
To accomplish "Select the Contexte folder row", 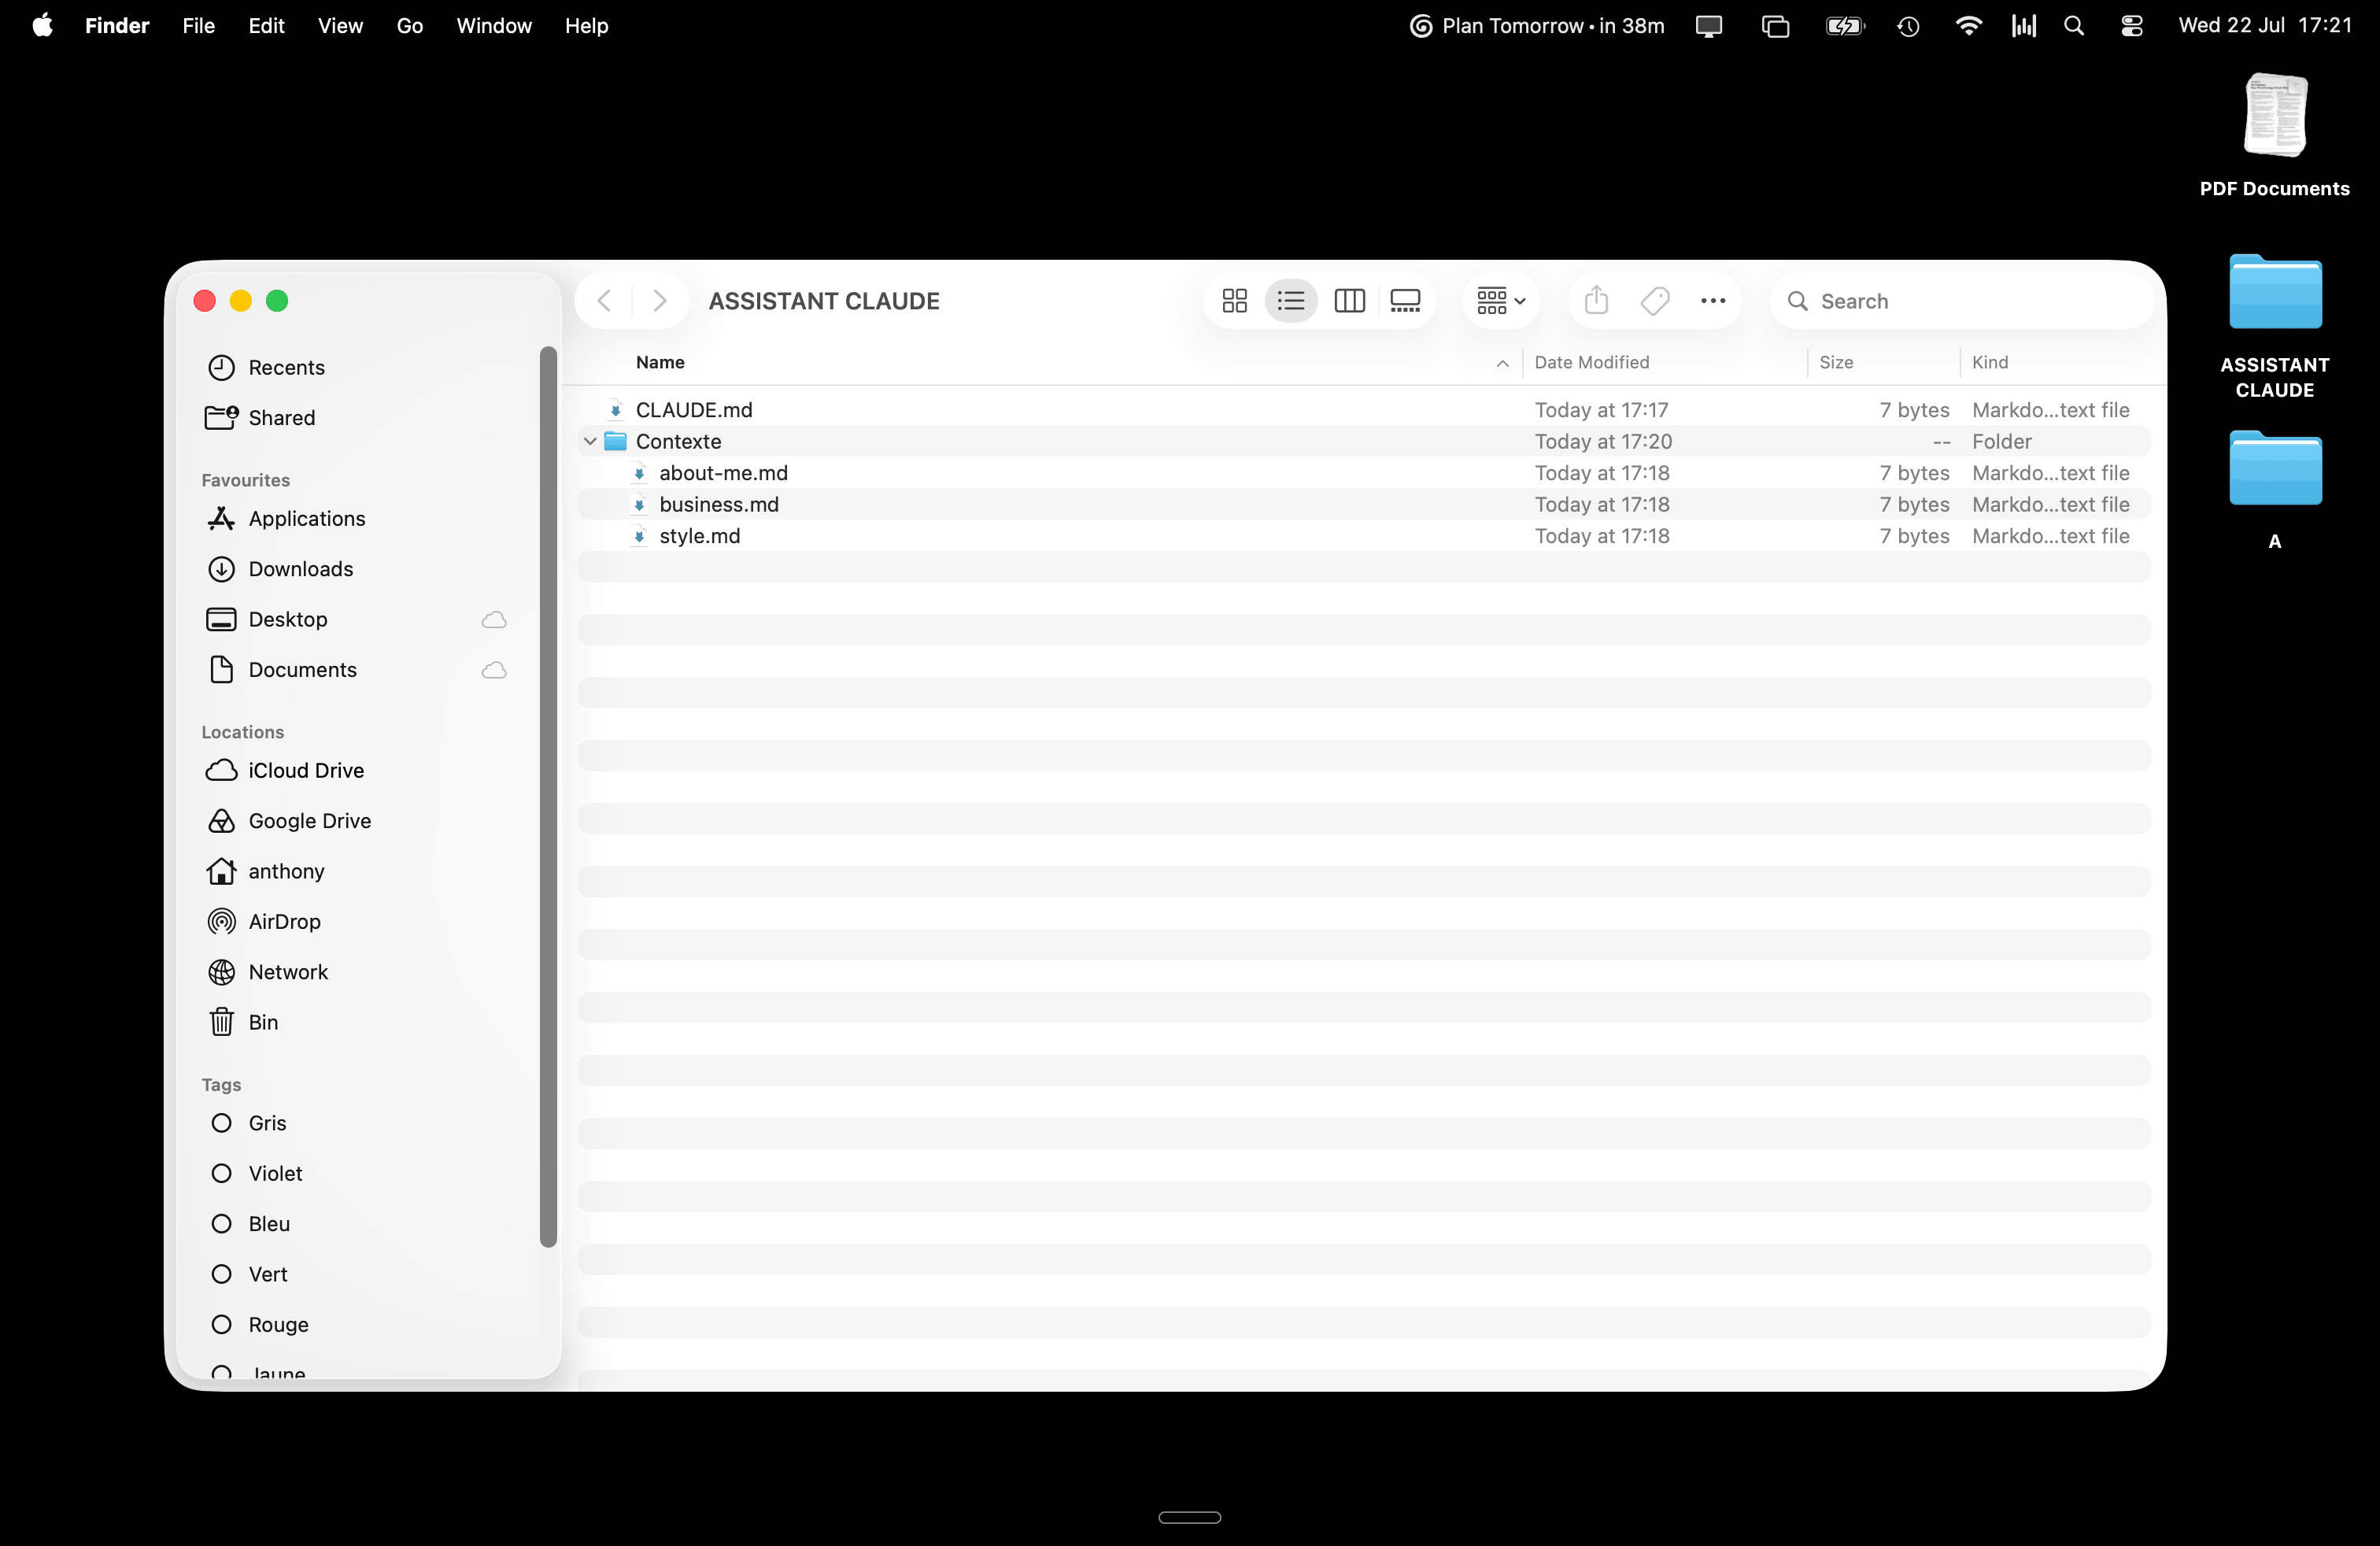I will 1364,441.
